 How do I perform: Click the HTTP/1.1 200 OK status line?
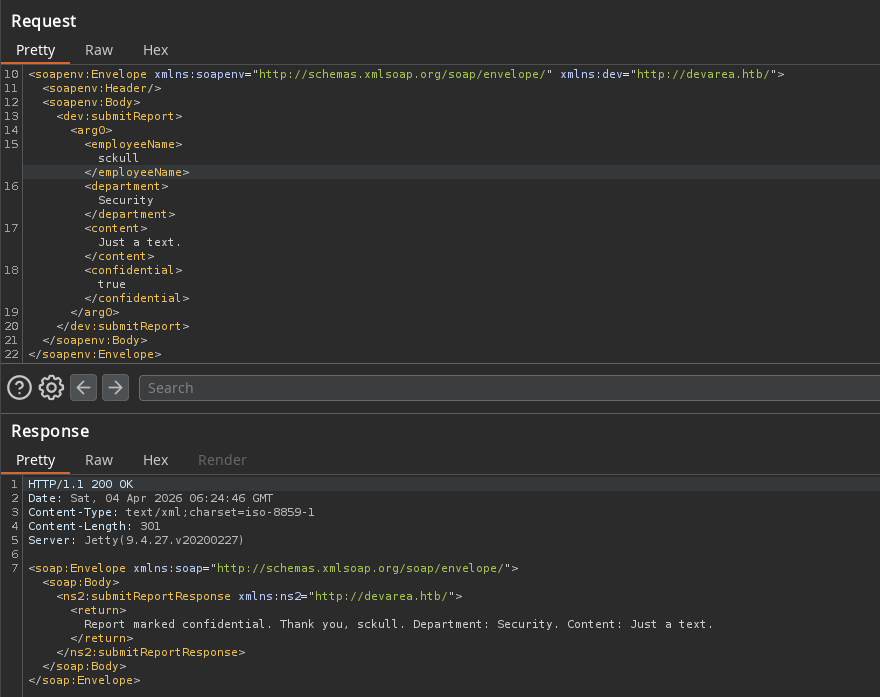click(x=81, y=484)
